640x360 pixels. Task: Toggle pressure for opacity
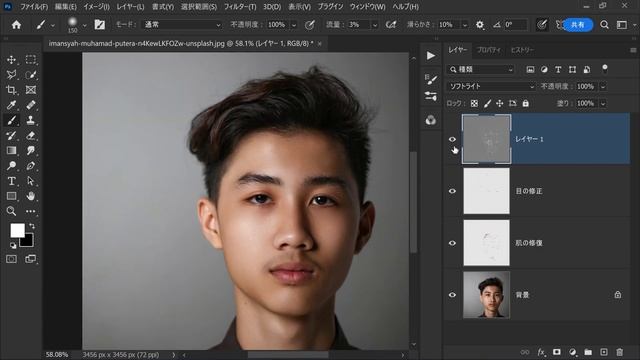[x=310, y=25]
